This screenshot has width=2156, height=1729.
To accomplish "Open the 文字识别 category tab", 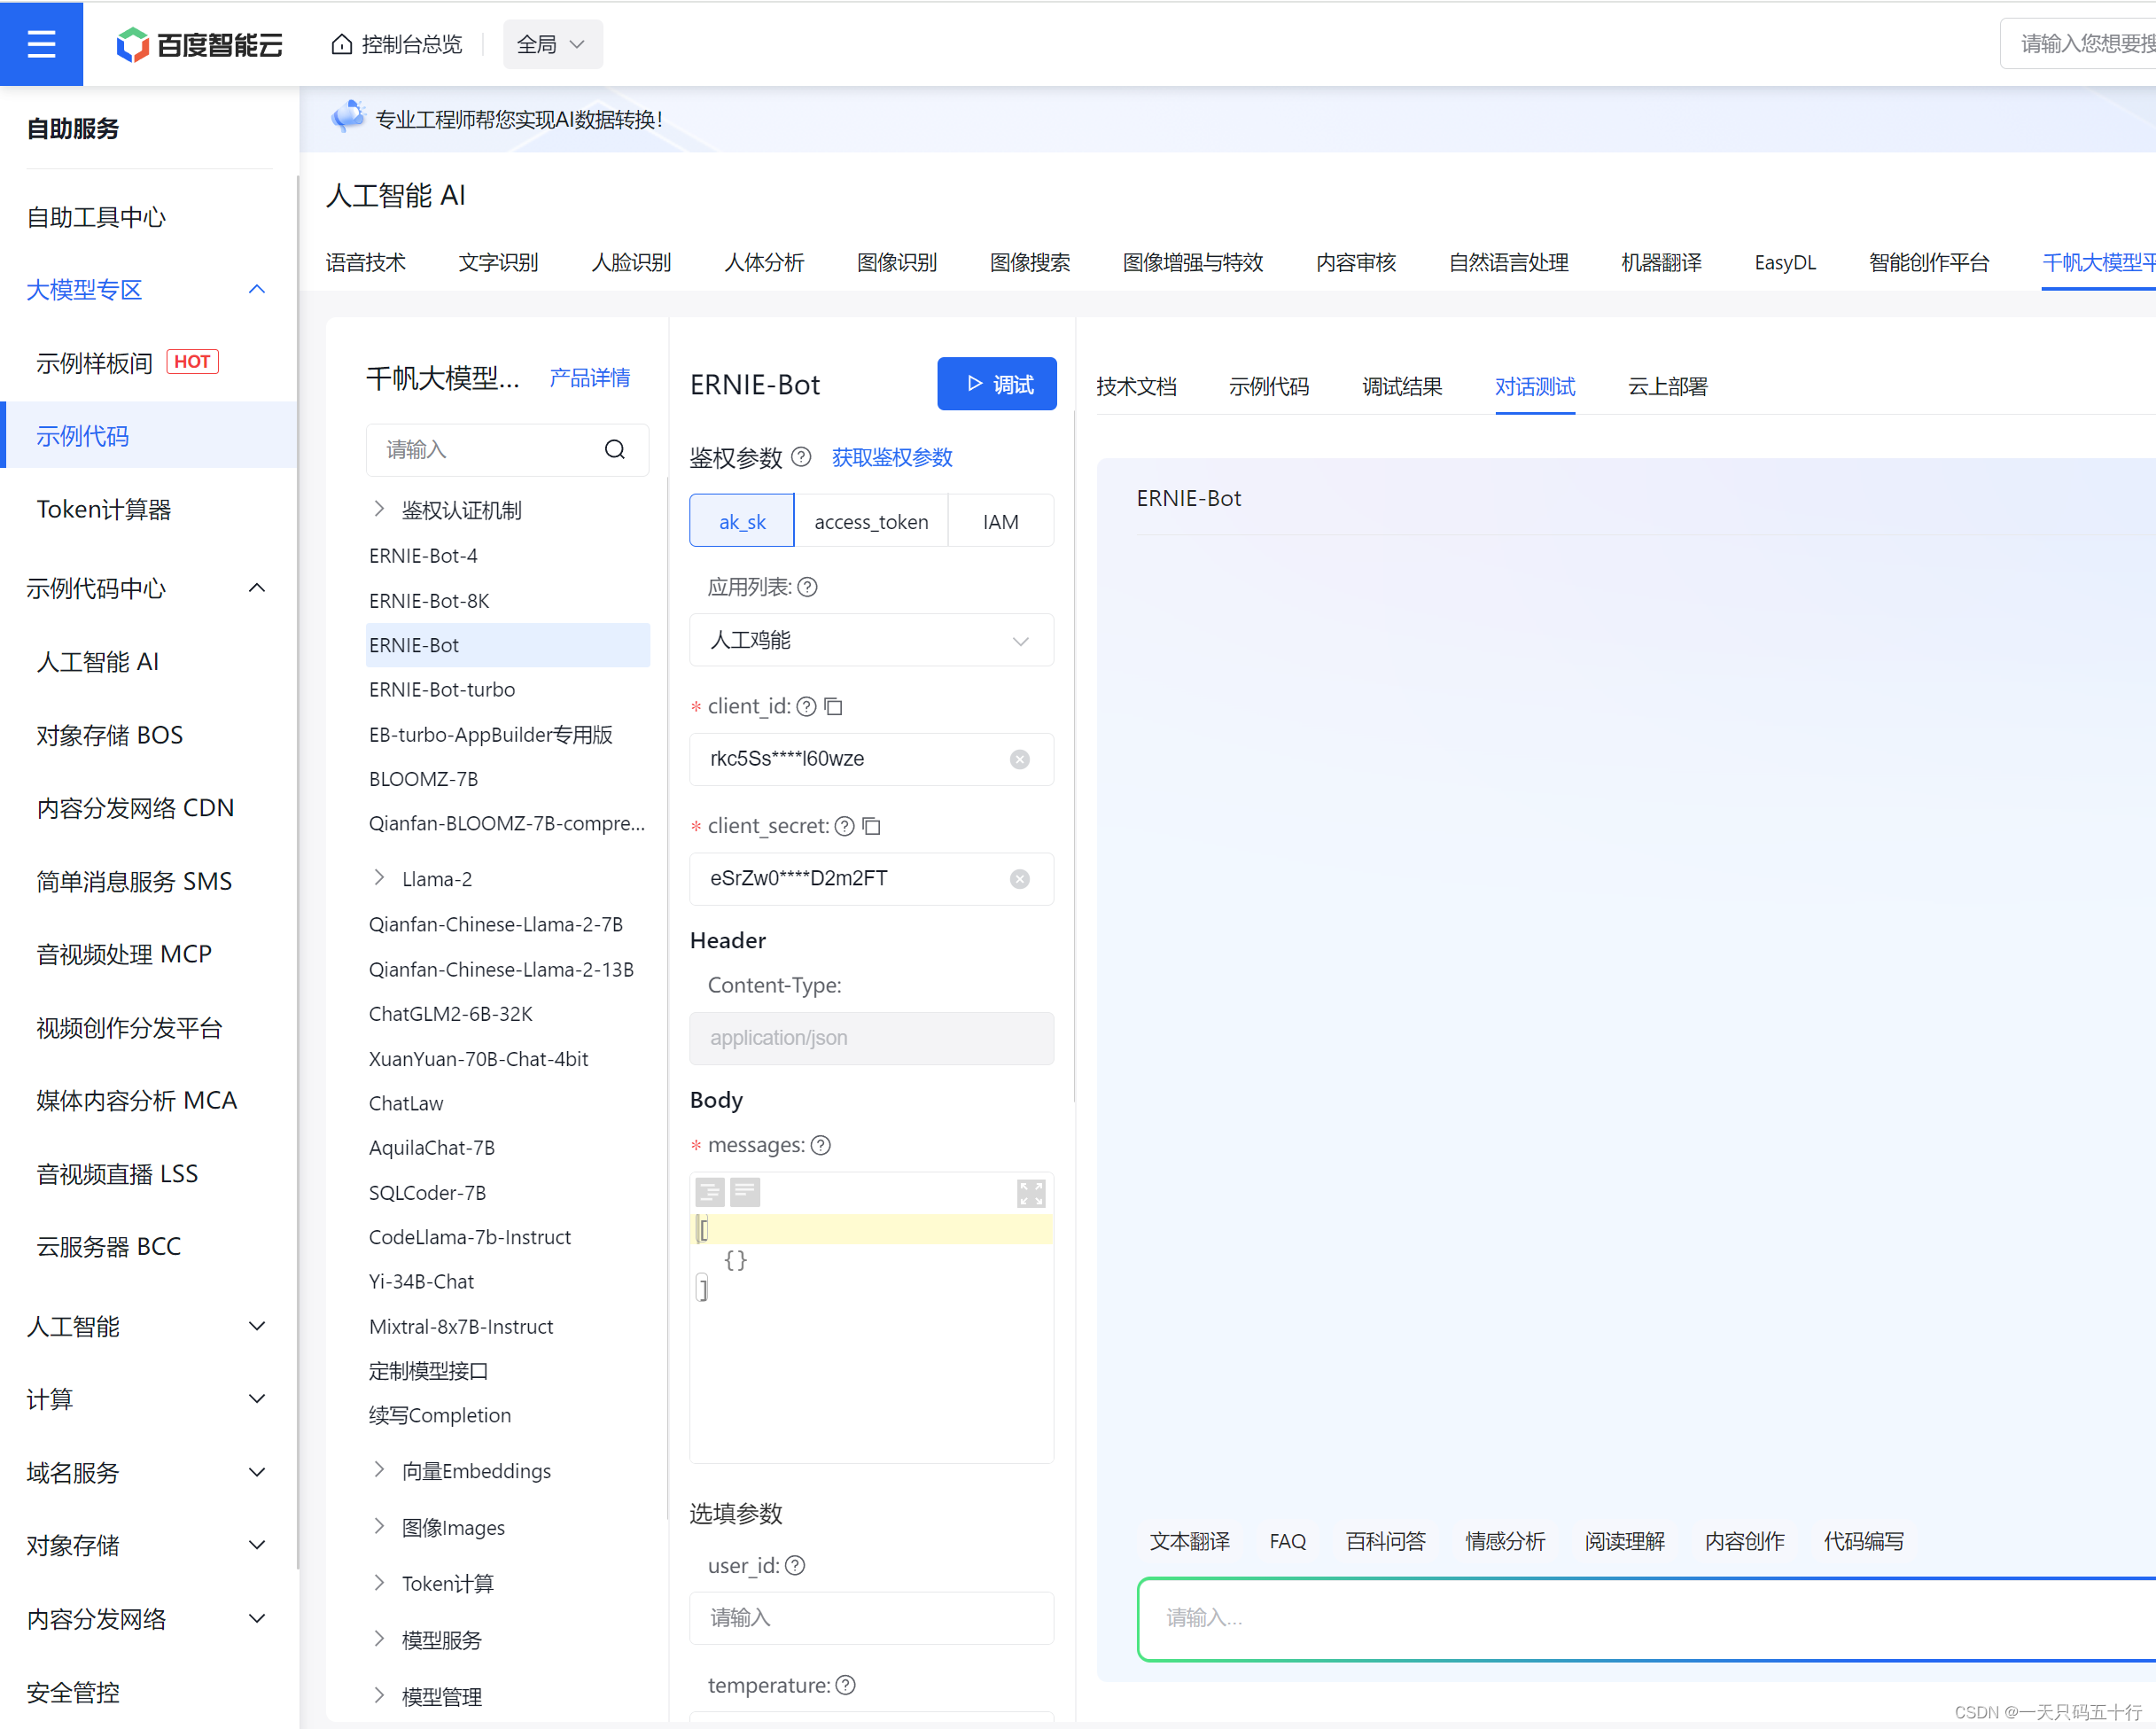I will coord(498,262).
